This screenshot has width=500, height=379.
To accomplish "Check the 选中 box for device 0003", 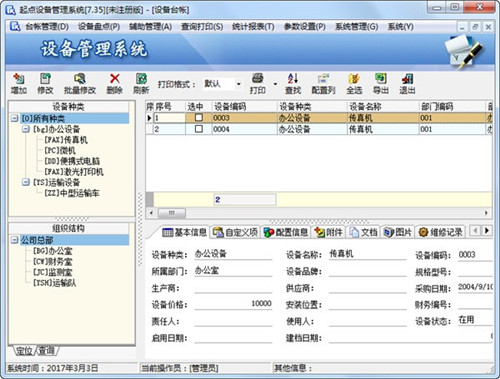I will pos(199,118).
